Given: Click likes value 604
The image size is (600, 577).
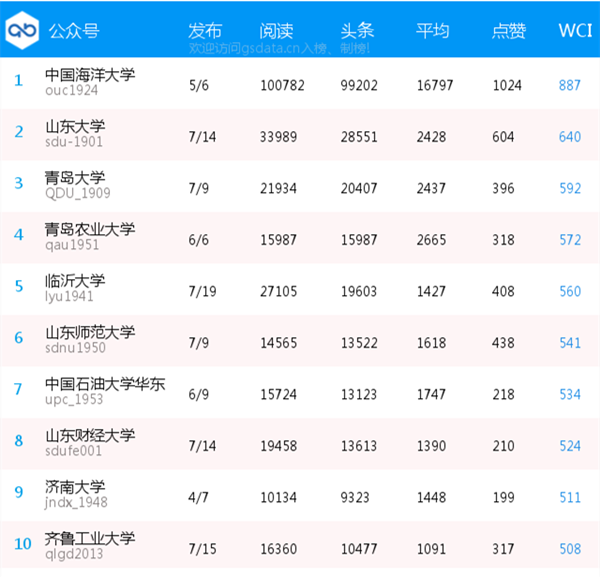Looking at the screenshot, I should coord(503,137).
